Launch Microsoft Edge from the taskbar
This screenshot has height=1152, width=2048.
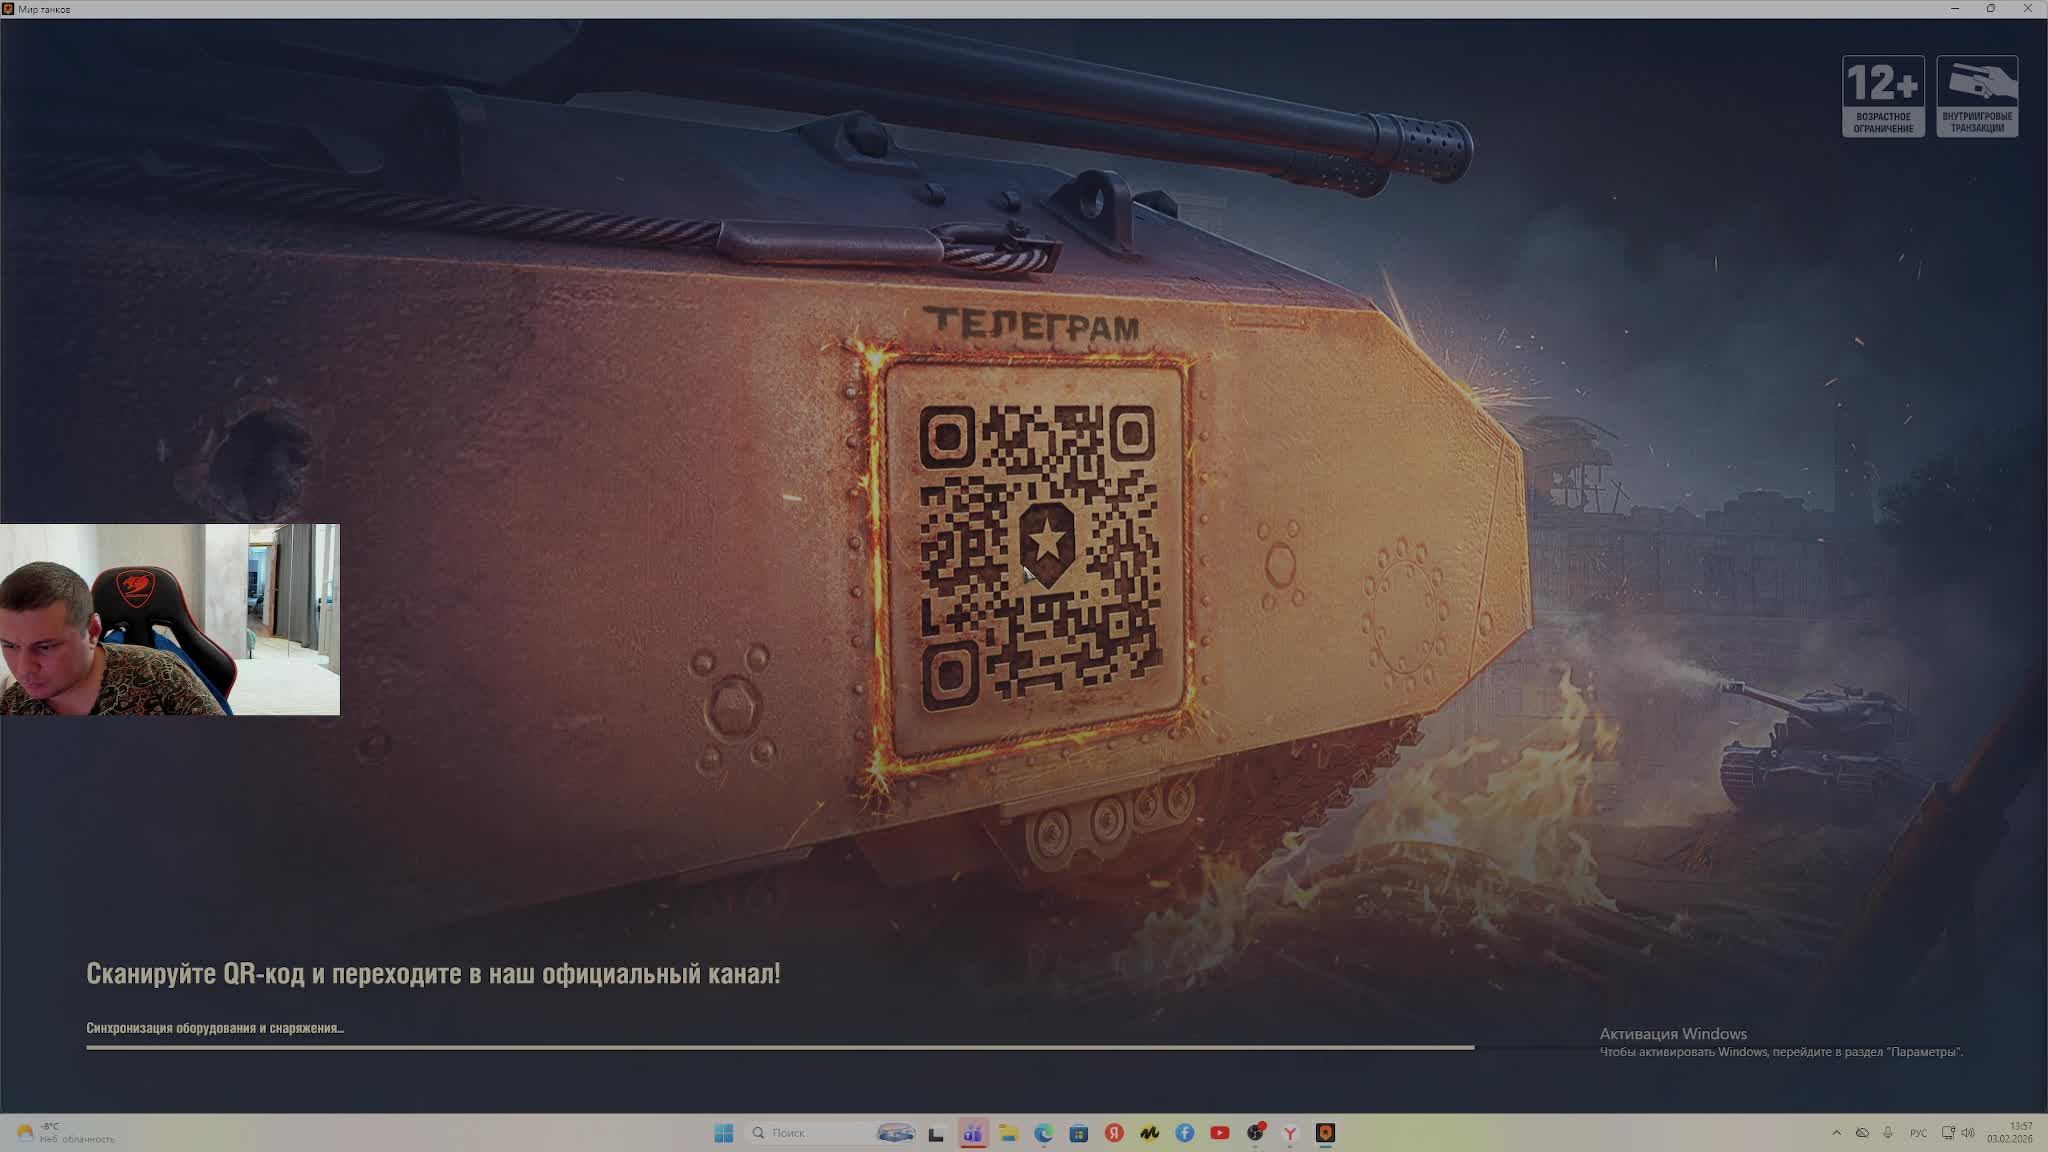(x=1044, y=1133)
